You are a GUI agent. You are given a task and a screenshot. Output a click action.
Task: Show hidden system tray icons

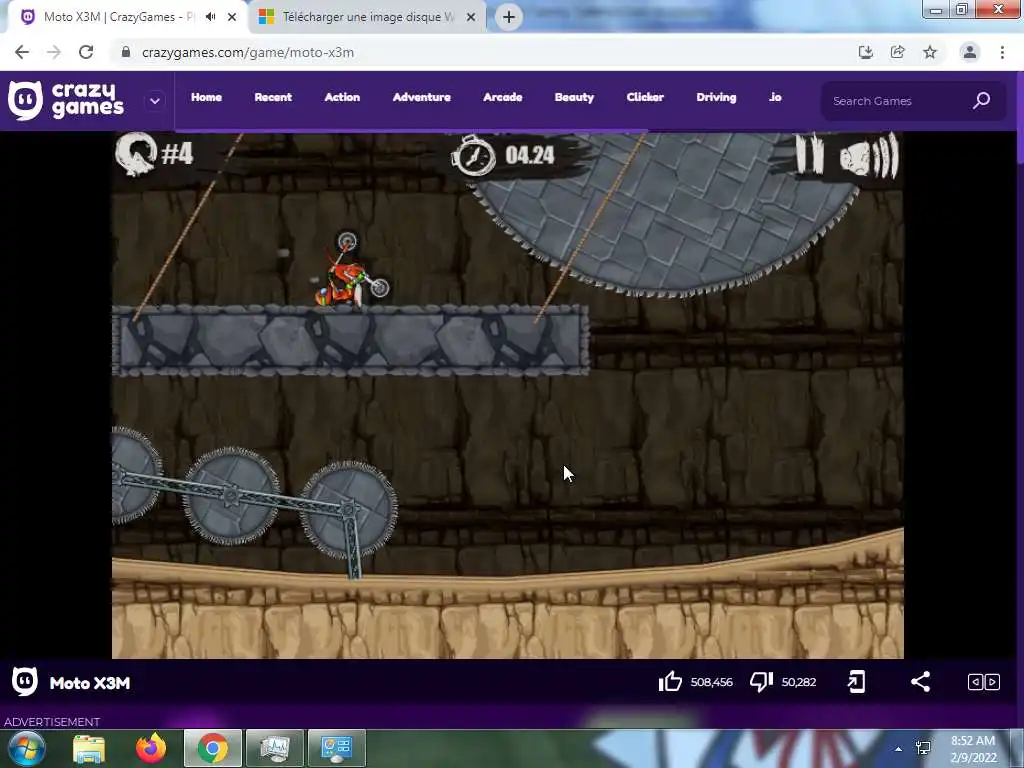[899, 749]
